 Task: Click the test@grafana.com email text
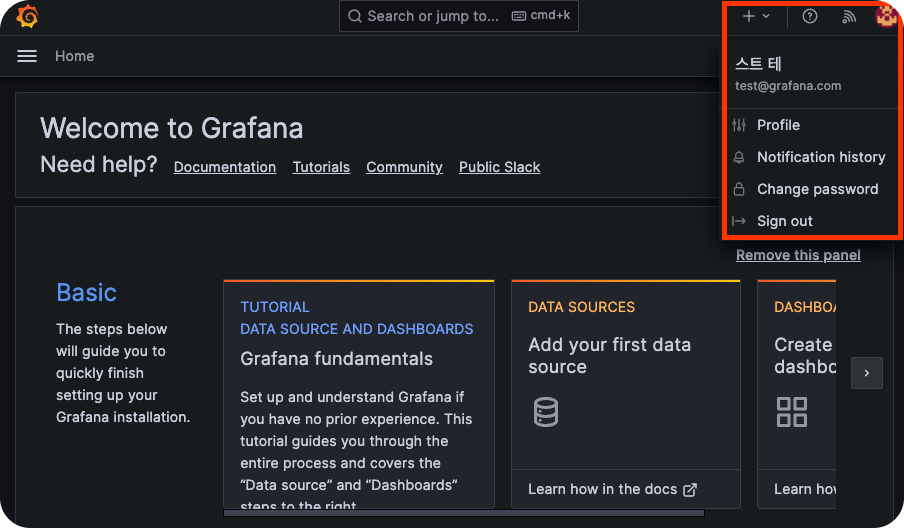788,86
